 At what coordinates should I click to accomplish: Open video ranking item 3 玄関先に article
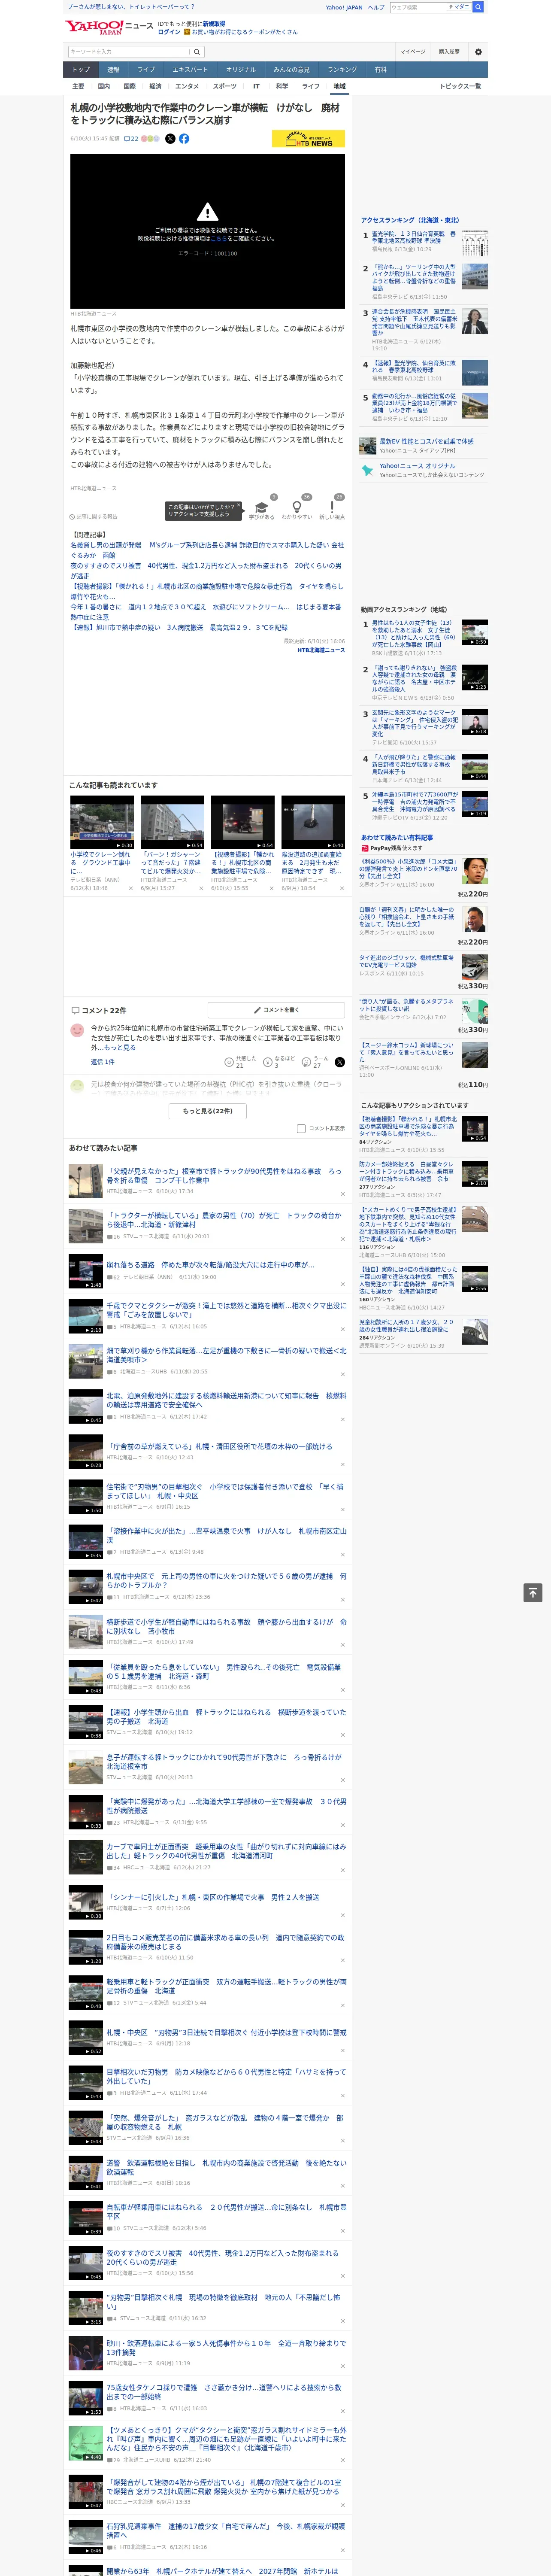click(x=415, y=724)
